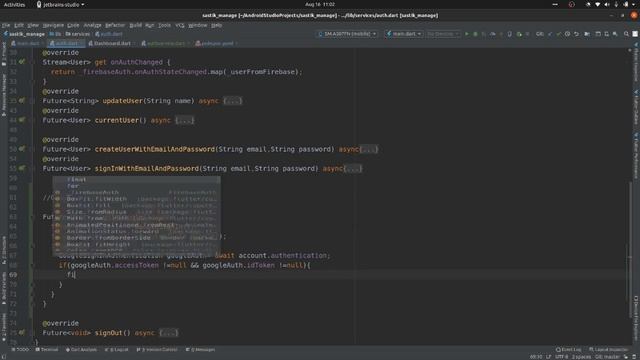Place cursor after 'fi' on line 69
This screenshot has width=640, height=360.
[76, 275]
